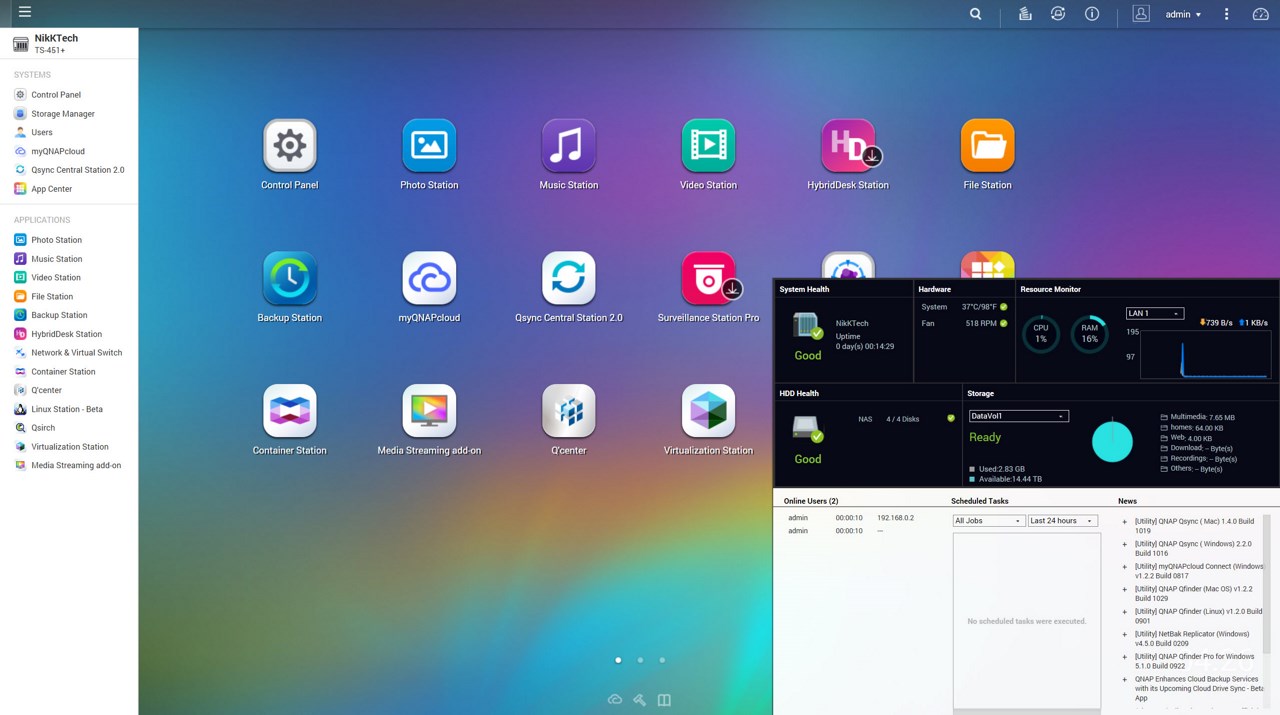Click the HDD Health Good disk icon

tap(807, 429)
